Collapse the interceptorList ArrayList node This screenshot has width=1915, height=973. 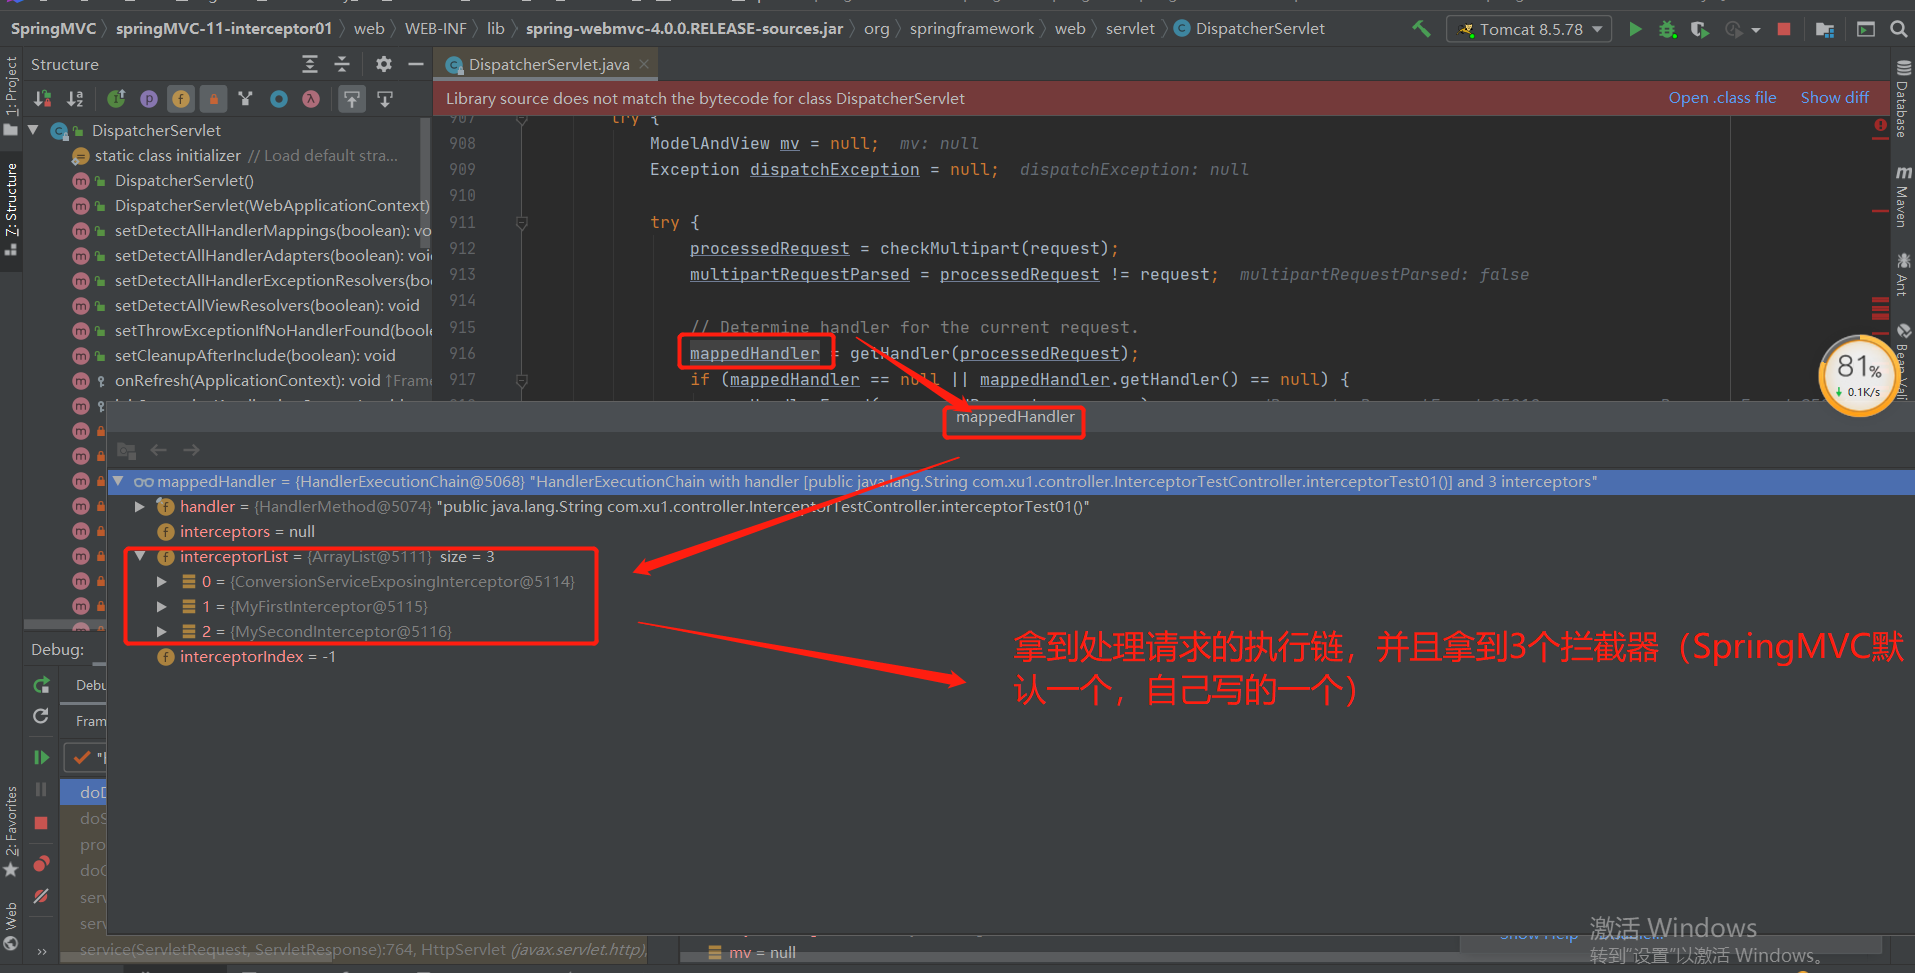point(140,556)
